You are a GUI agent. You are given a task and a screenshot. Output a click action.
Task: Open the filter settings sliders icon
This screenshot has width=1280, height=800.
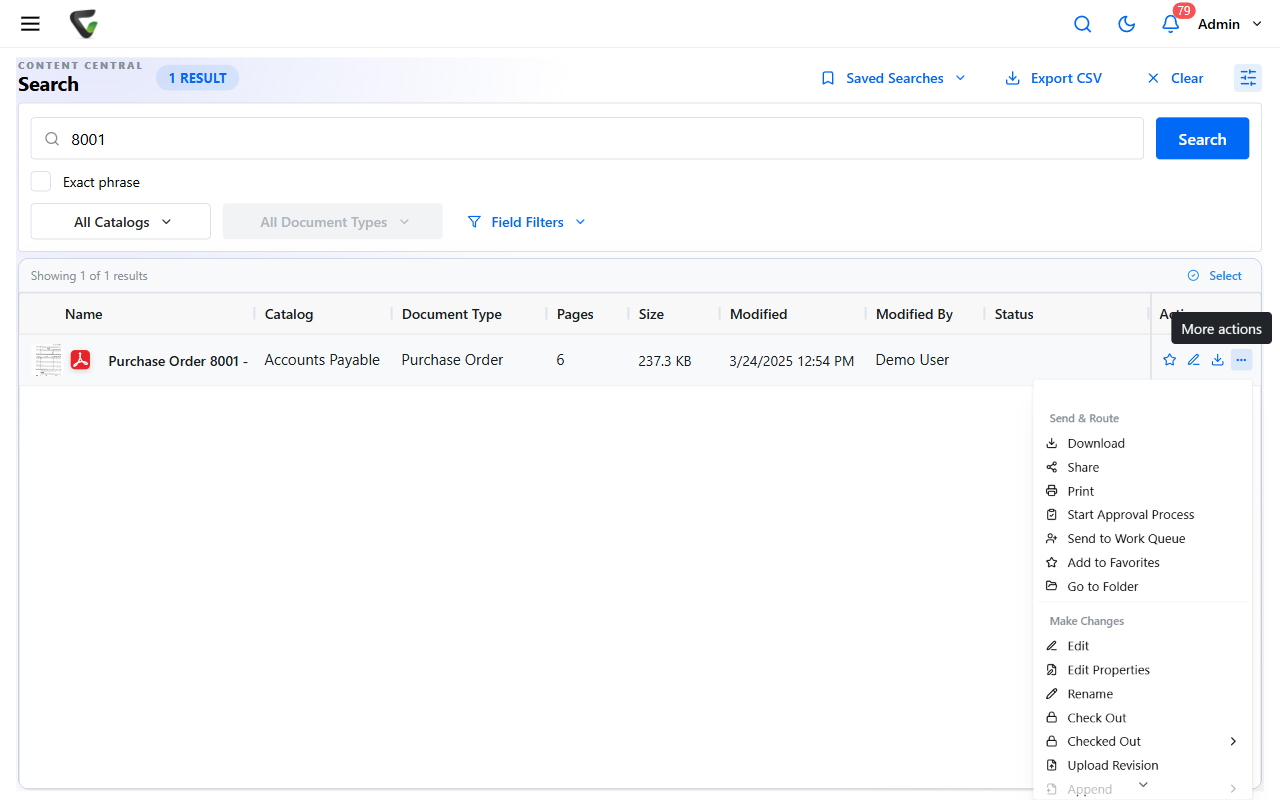click(1248, 78)
